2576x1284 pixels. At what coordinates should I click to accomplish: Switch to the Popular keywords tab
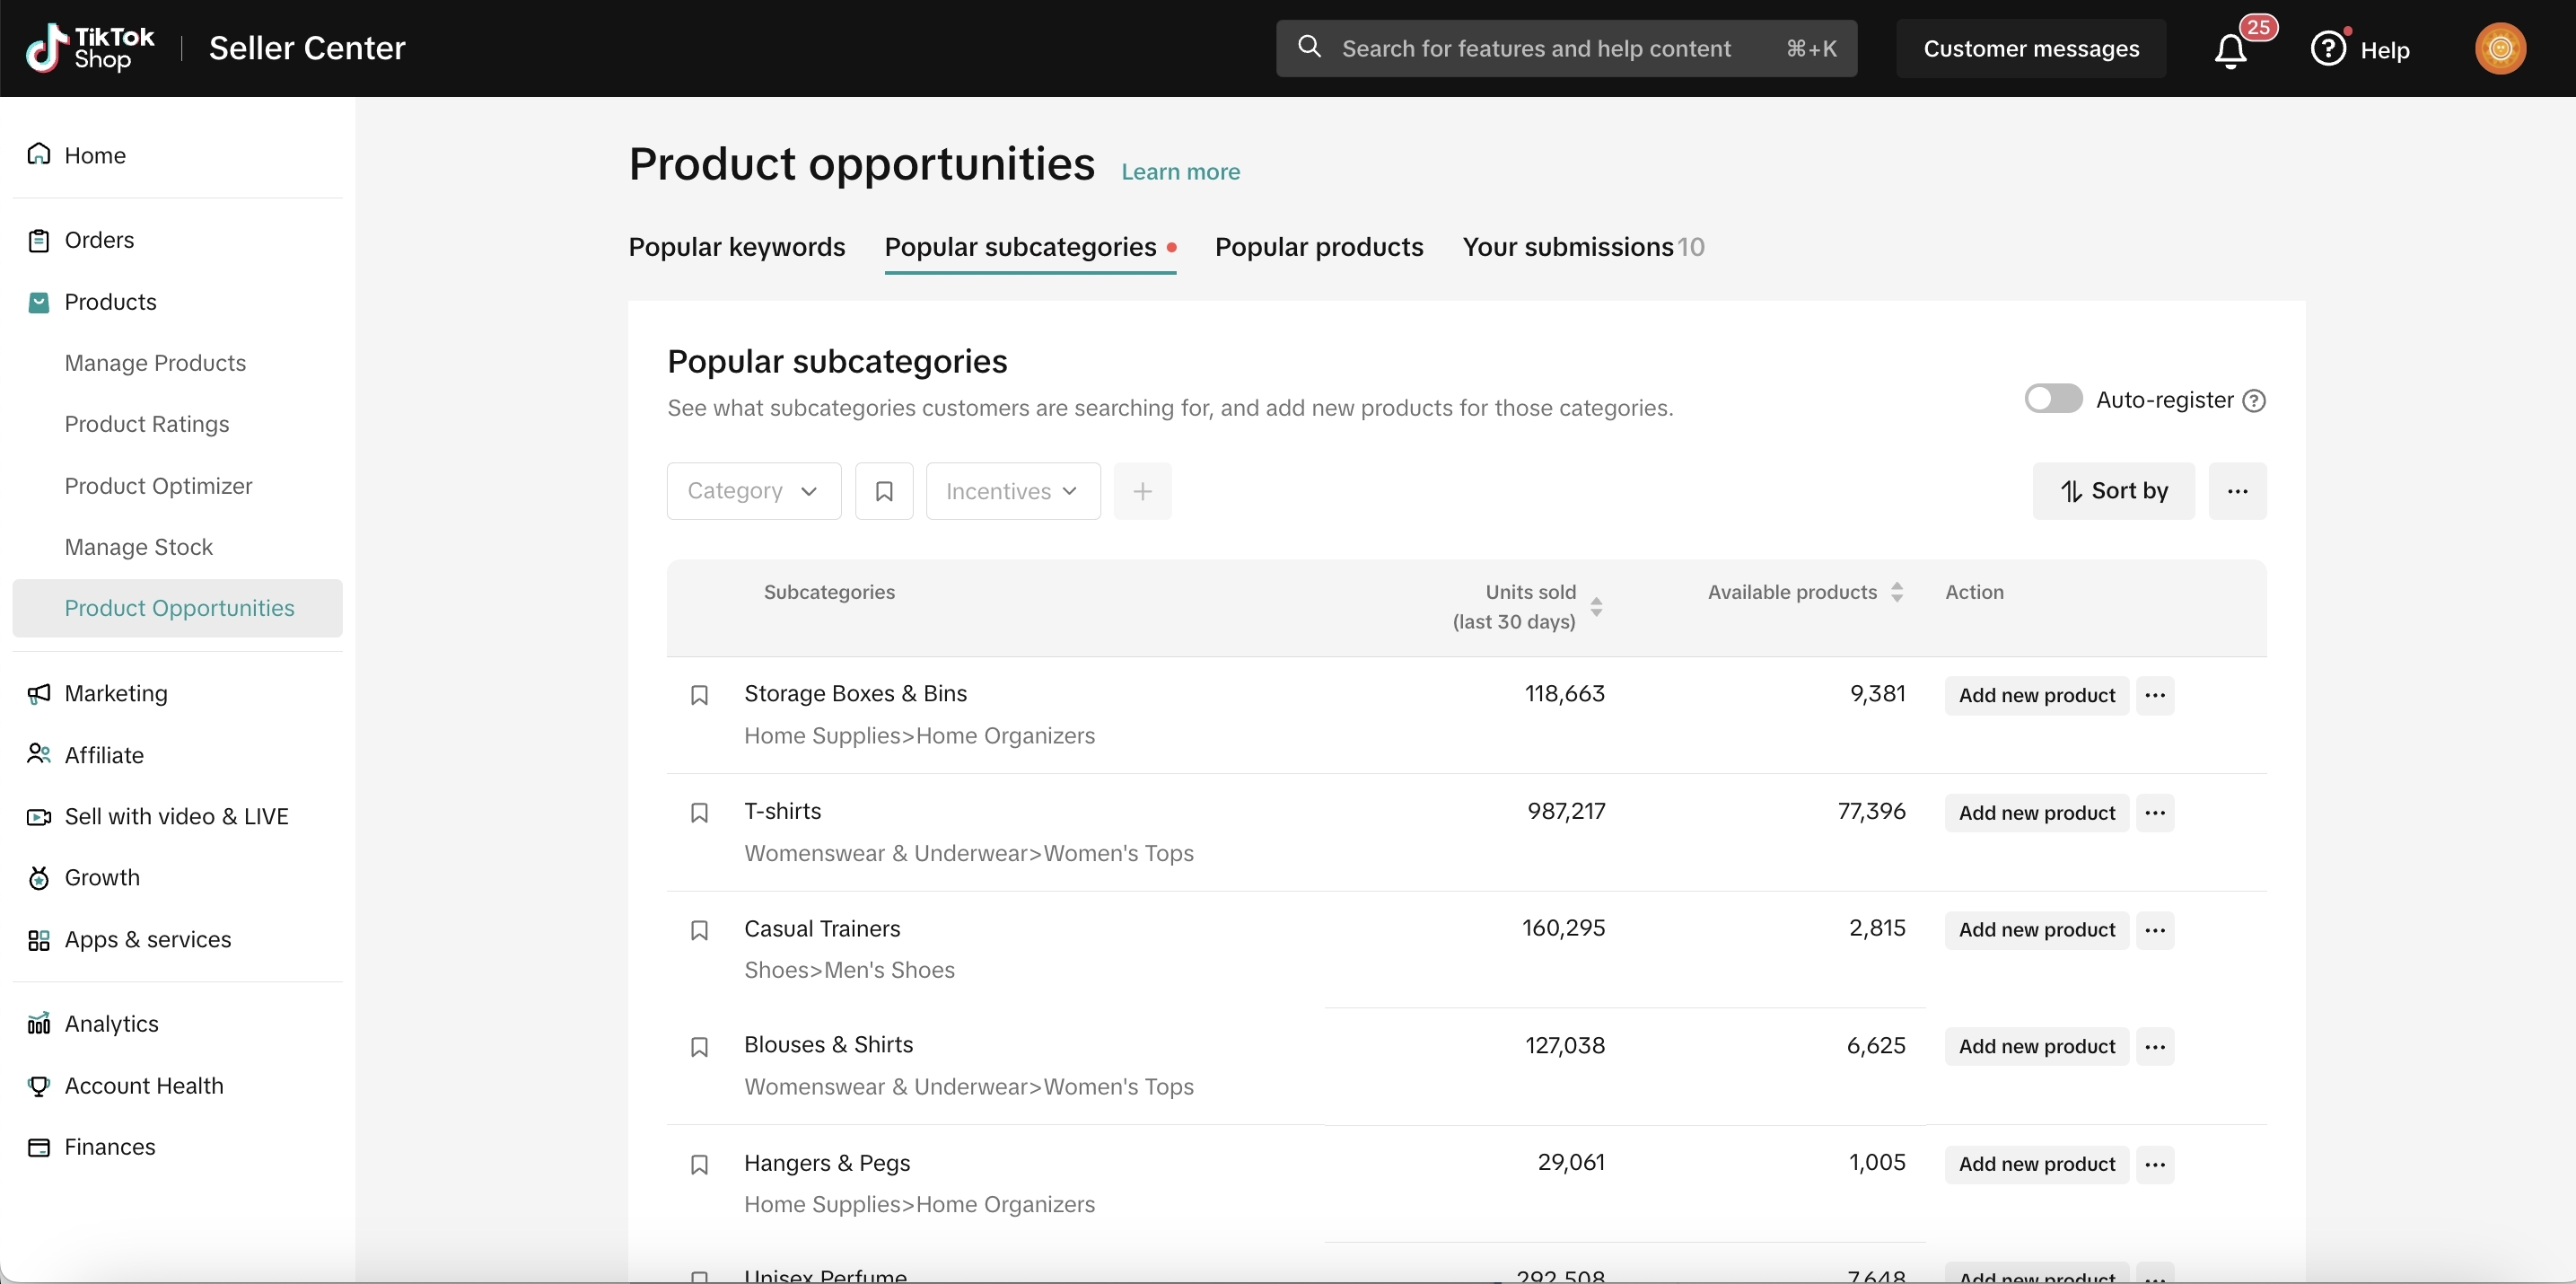point(737,247)
